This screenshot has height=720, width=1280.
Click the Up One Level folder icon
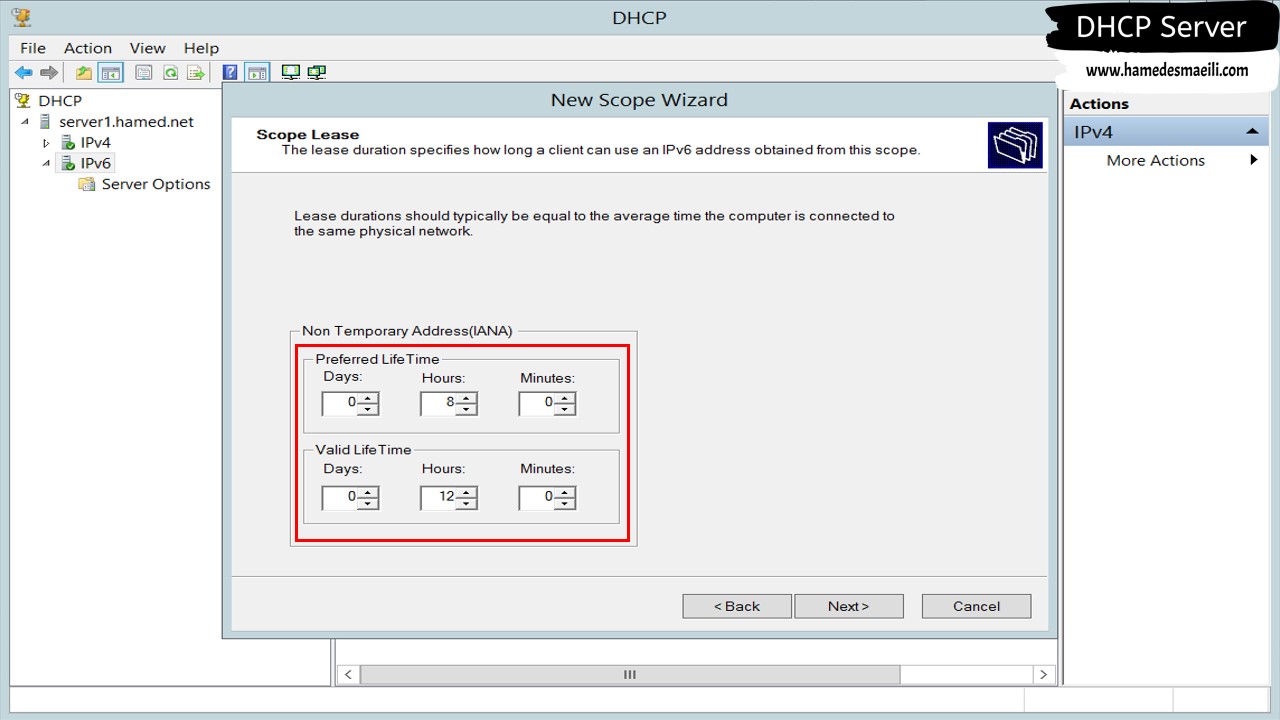(84, 73)
